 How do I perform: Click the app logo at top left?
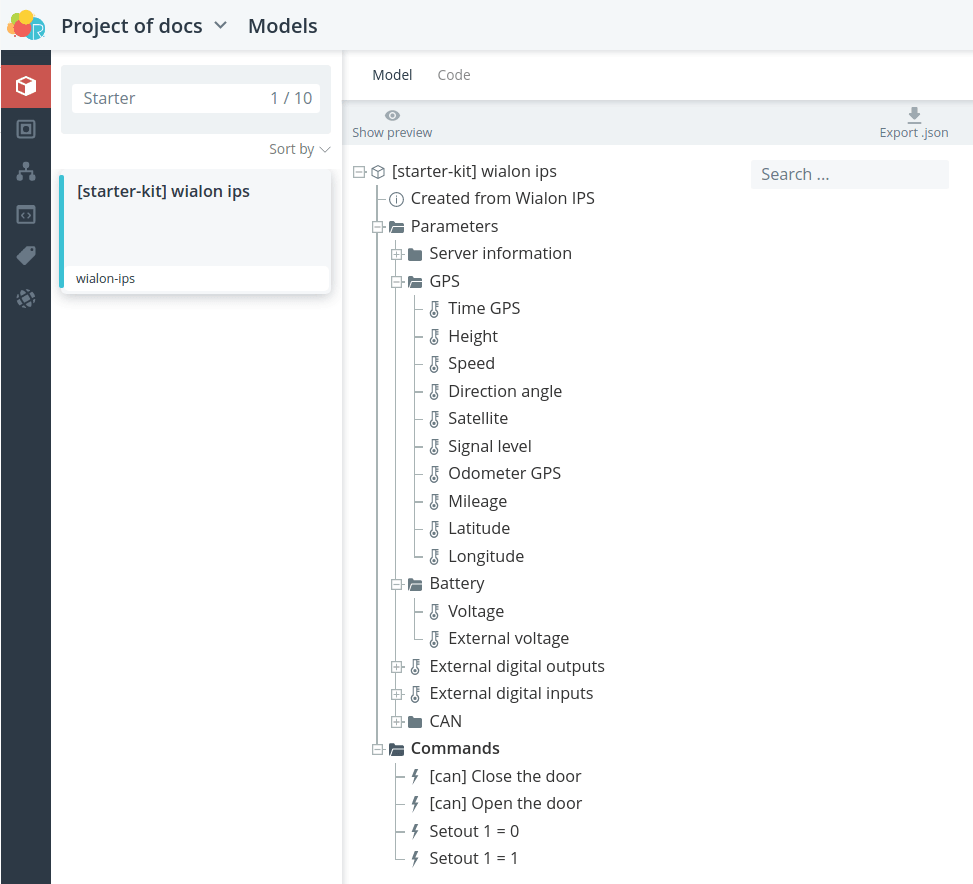(x=25, y=25)
